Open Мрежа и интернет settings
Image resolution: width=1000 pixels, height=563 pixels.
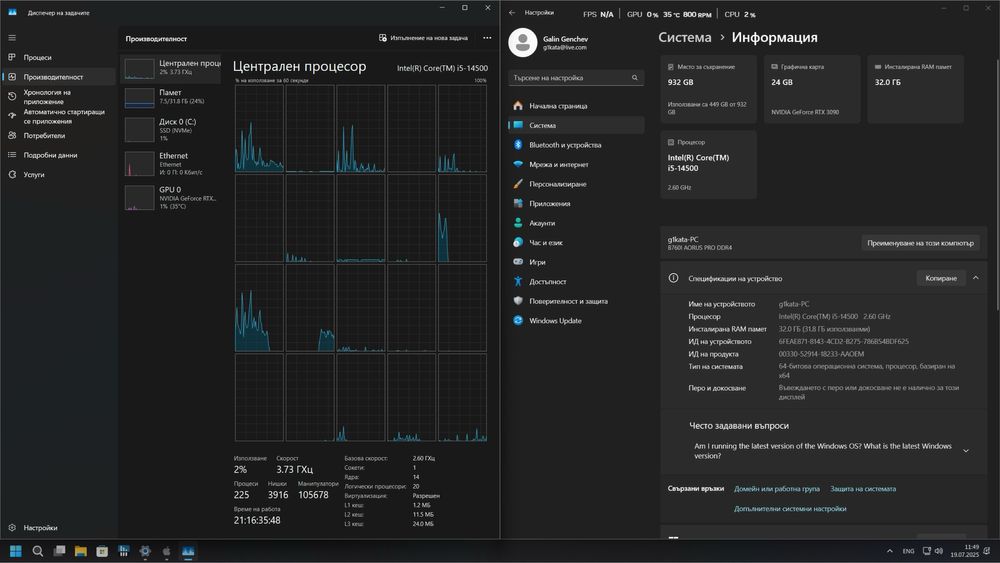click(x=576, y=165)
